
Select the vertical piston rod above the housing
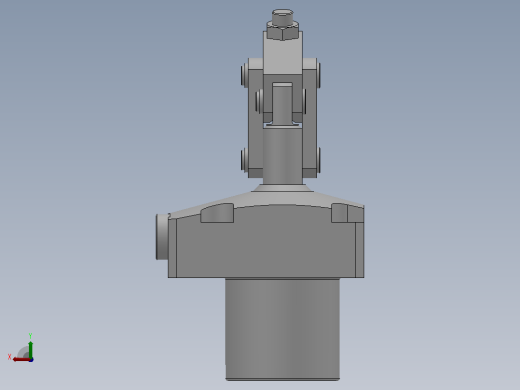[283, 156]
